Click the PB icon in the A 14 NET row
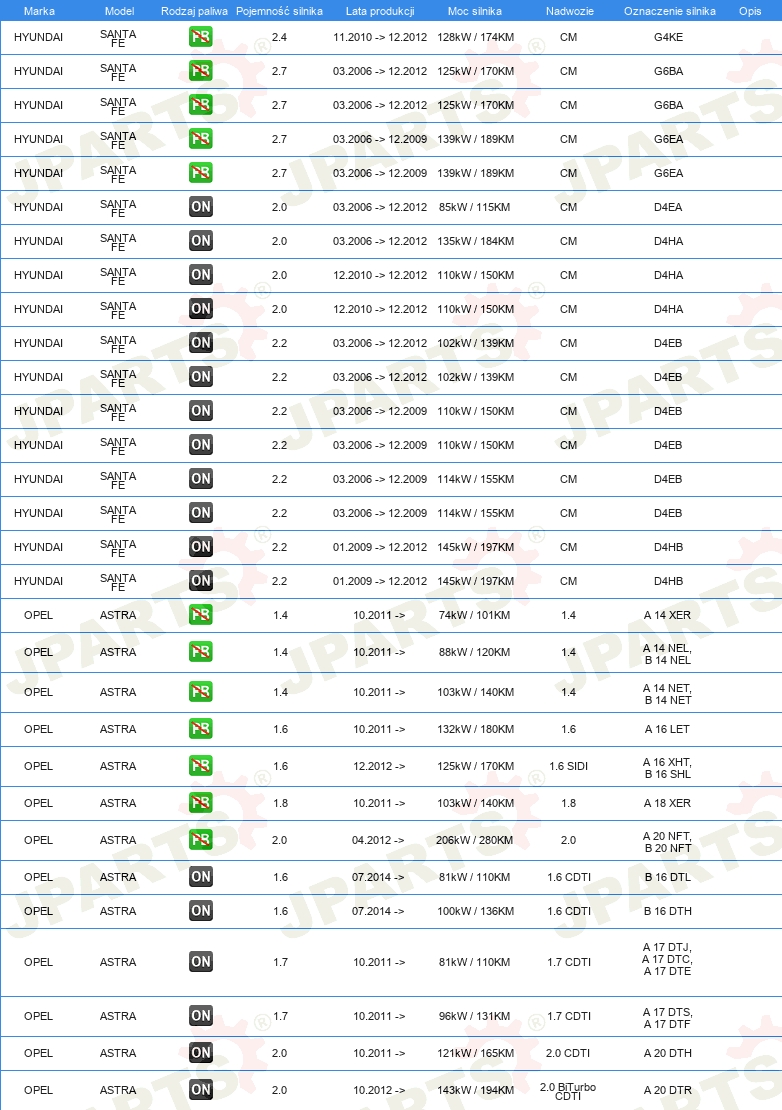Viewport: 782px width, 1110px height. 201,692
